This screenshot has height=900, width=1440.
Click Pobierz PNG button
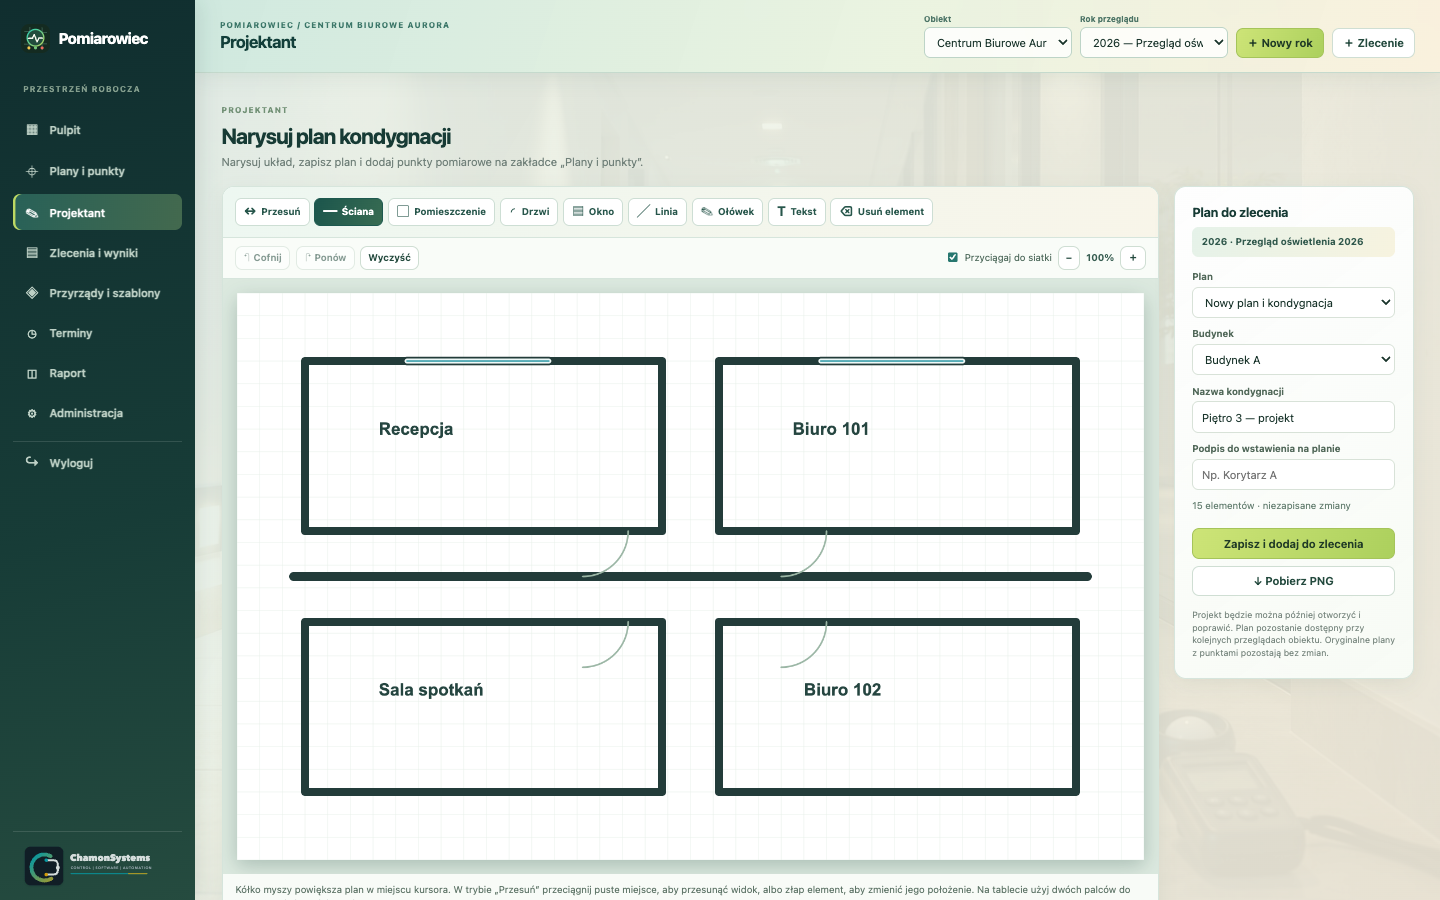point(1293,581)
